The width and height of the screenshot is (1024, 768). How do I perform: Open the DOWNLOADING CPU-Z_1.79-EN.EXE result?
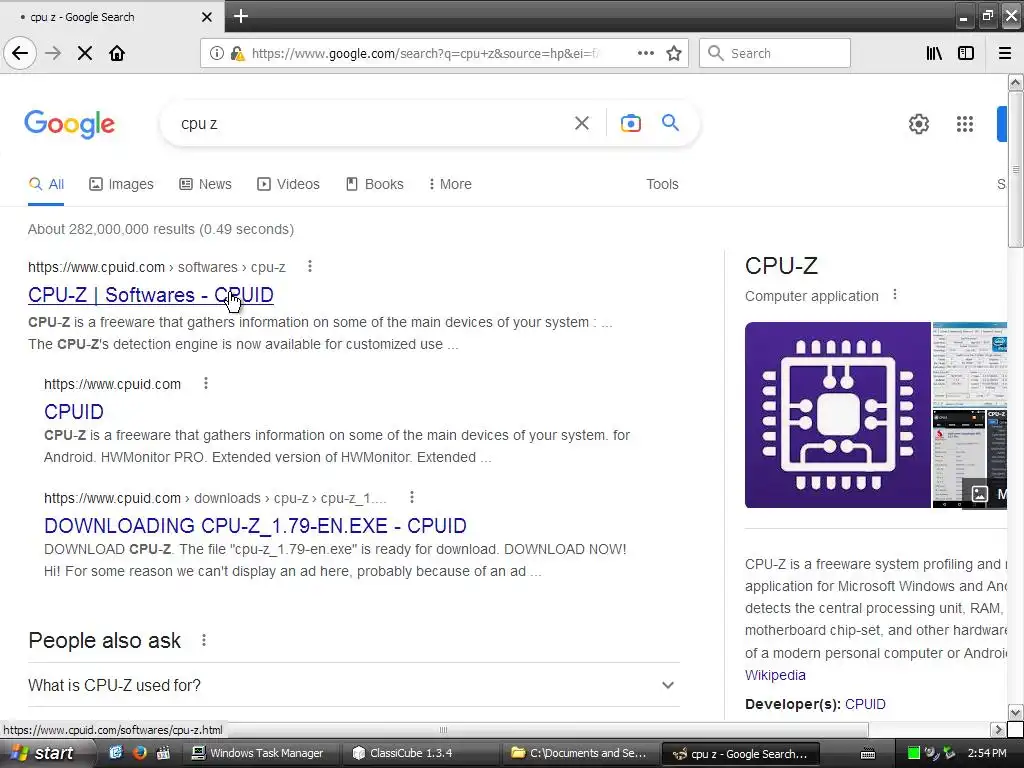[255, 526]
